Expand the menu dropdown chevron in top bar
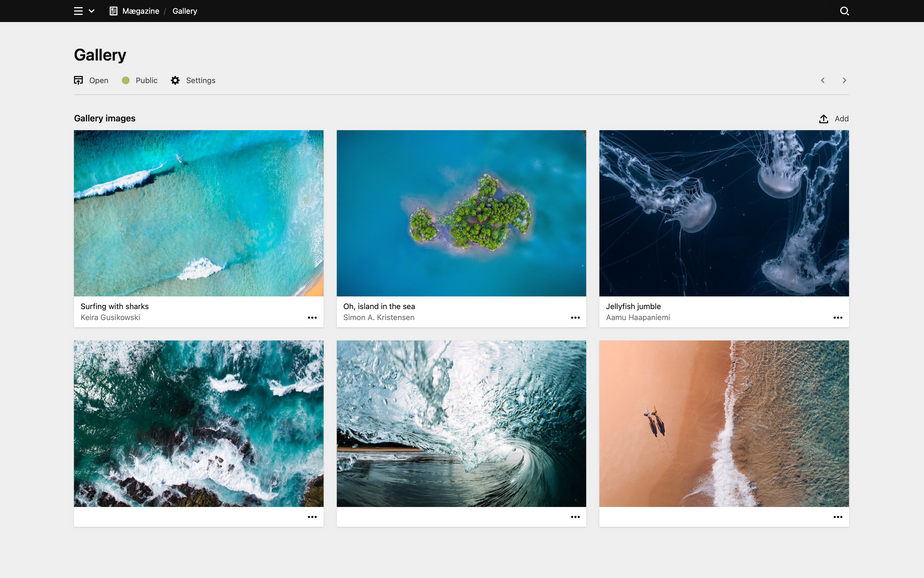This screenshot has height=578, width=924. [x=92, y=11]
